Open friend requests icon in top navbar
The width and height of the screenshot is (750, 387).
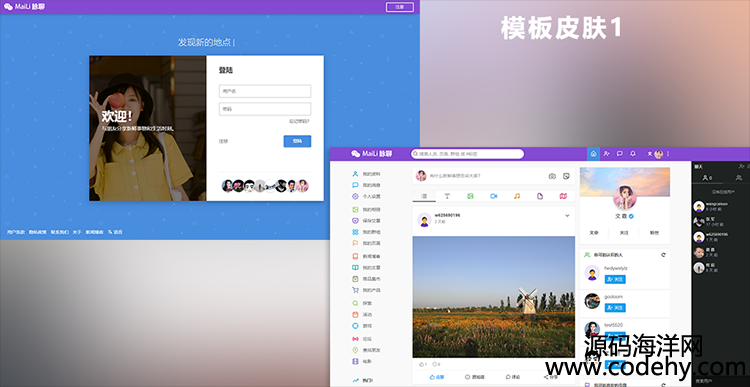click(x=607, y=154)
